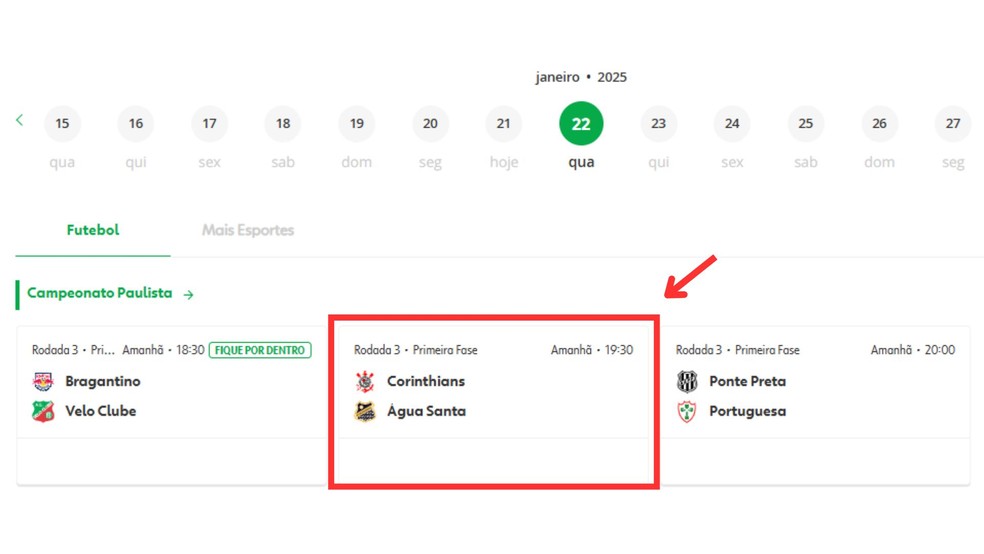Image resolution: width=984 pixels, height=554 pixels.
Task: Select day 21 marked hoje
Action: click(x=503, y=124)
